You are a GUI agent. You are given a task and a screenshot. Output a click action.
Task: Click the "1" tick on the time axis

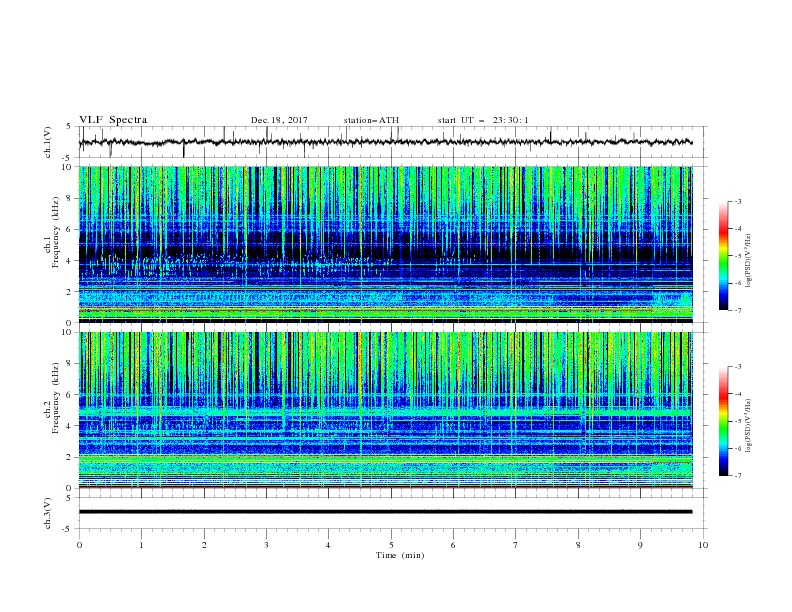pos(141,545)
